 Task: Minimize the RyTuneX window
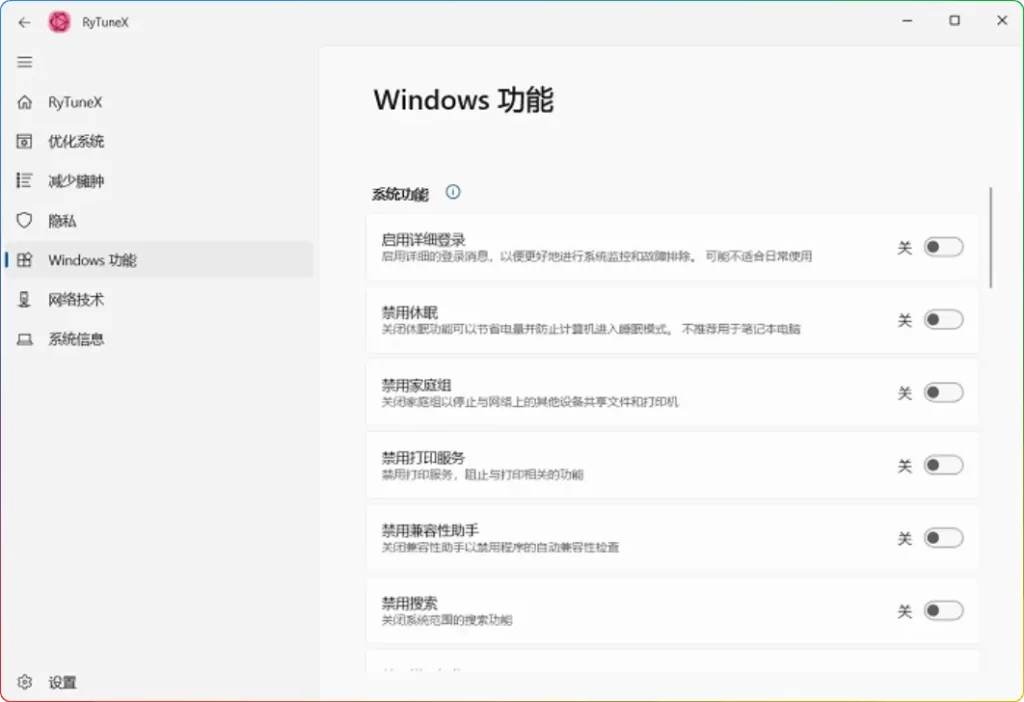[907, 21]
